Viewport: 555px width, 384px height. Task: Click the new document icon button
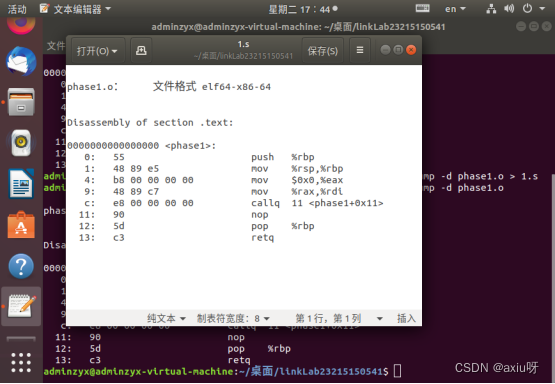(141, 51)
